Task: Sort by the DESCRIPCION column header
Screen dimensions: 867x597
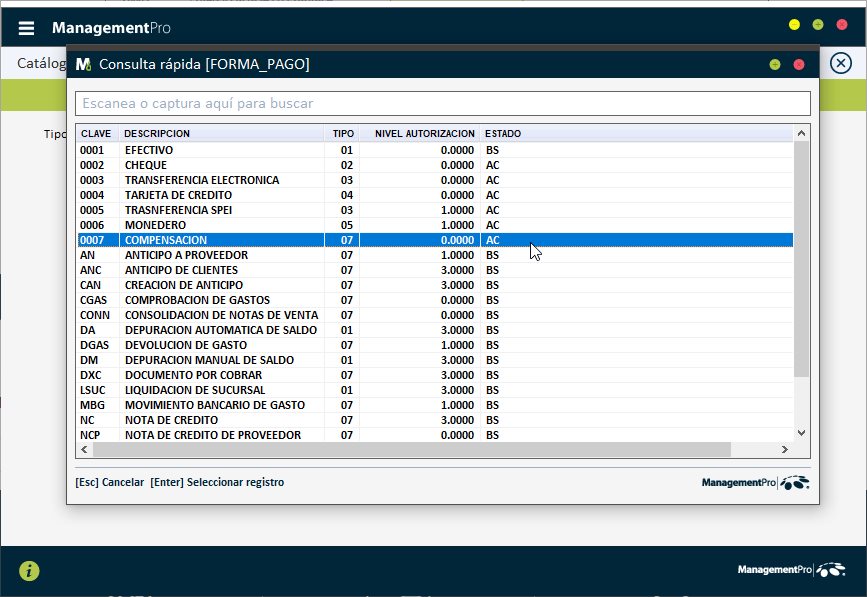Action: click(x=157, y=134)
